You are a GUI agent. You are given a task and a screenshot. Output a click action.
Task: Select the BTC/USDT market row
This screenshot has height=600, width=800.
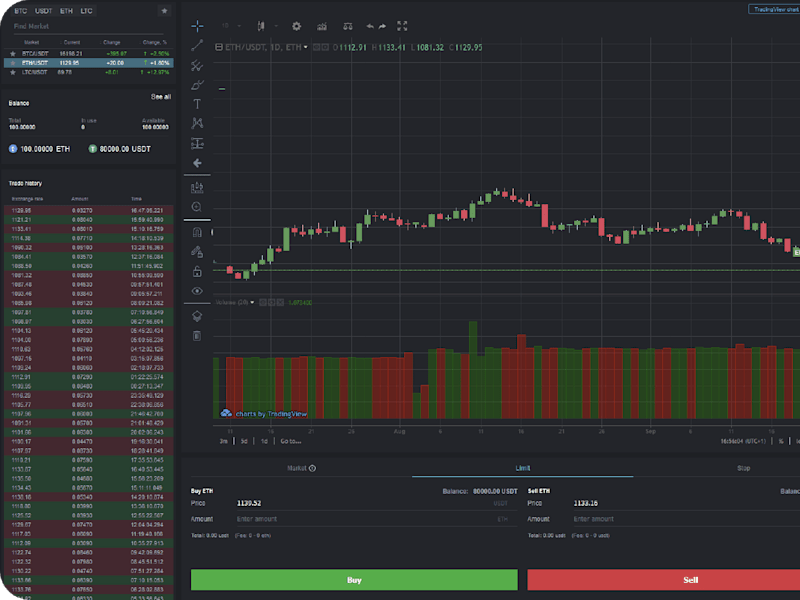(89, 54)
